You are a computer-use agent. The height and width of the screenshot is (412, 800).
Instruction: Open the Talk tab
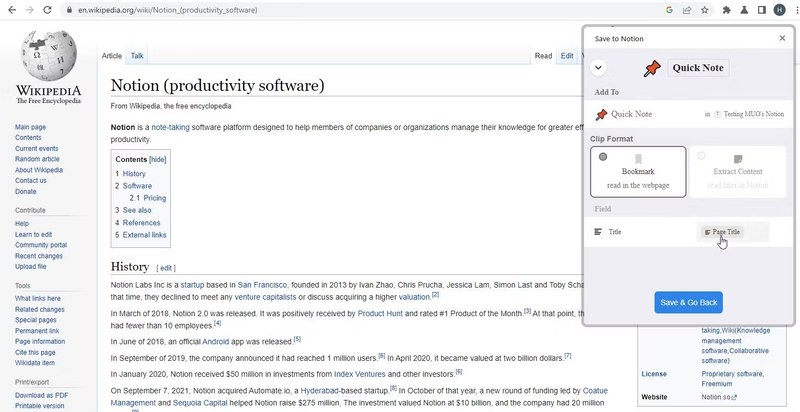point(137,56)
